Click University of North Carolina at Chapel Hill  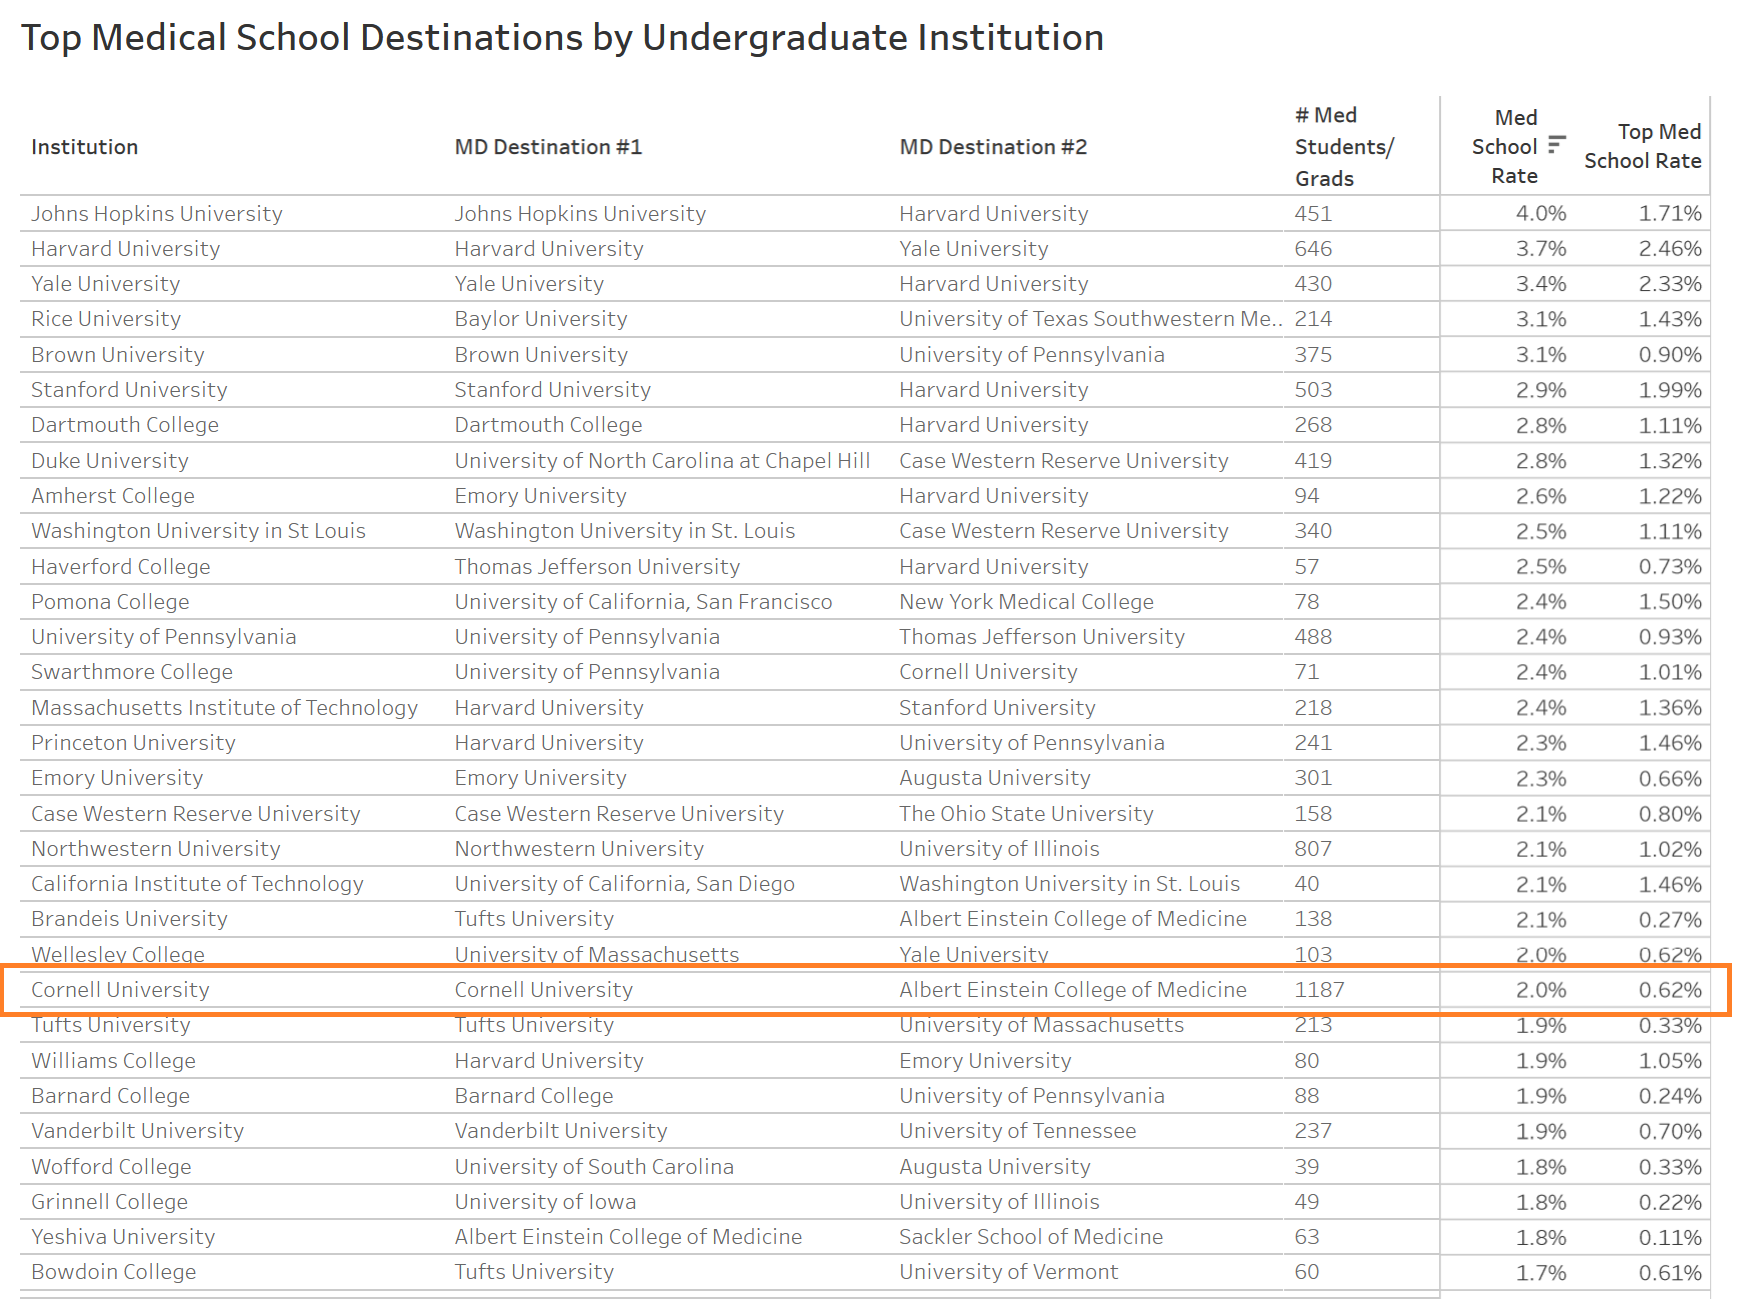pos(662,461)
